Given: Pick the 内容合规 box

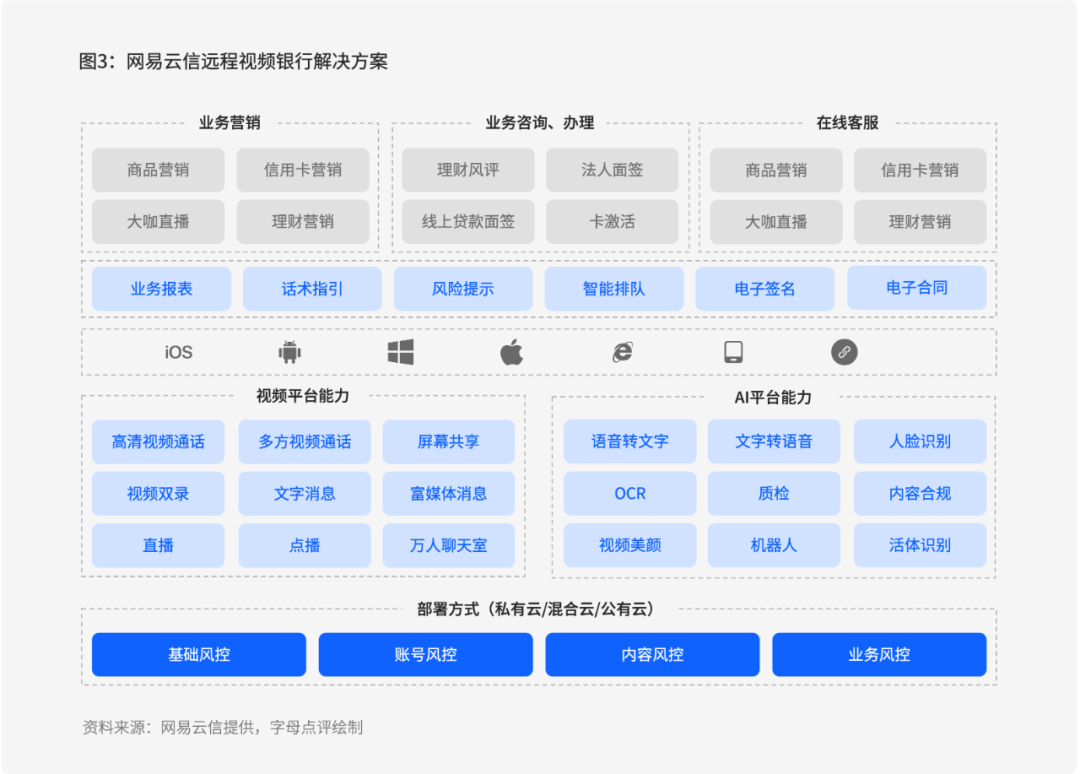Looking at the screenshot, I should pyautogui.click(x=920, y=493).
